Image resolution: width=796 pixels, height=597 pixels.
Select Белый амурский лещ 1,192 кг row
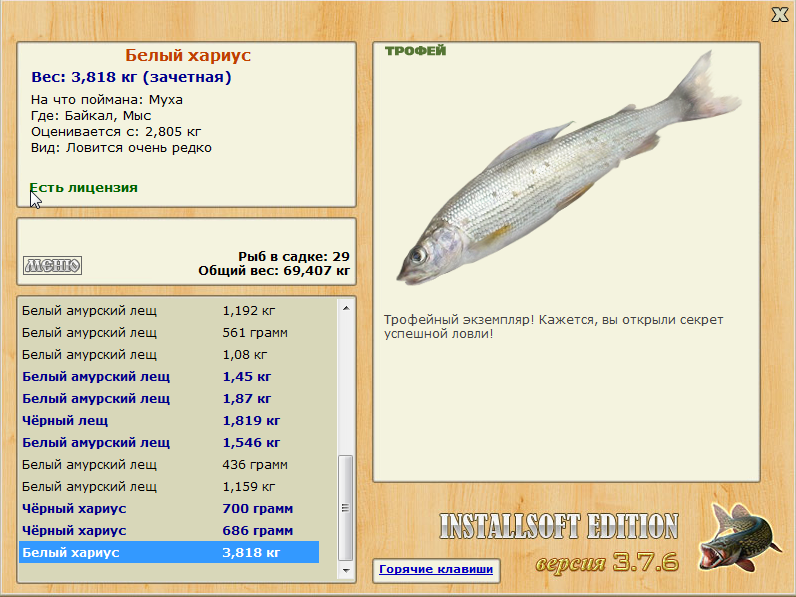point(169,311)
